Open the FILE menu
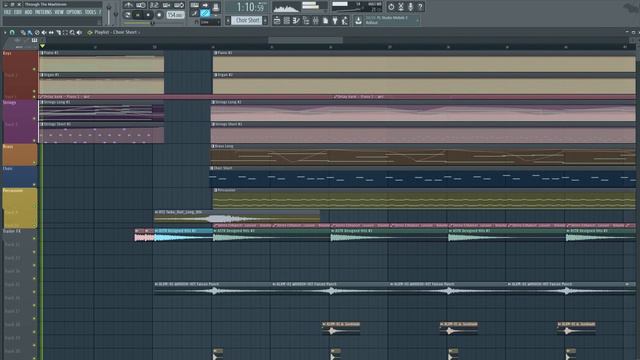Viewport: 640px width, 360px height. point(7,12)
